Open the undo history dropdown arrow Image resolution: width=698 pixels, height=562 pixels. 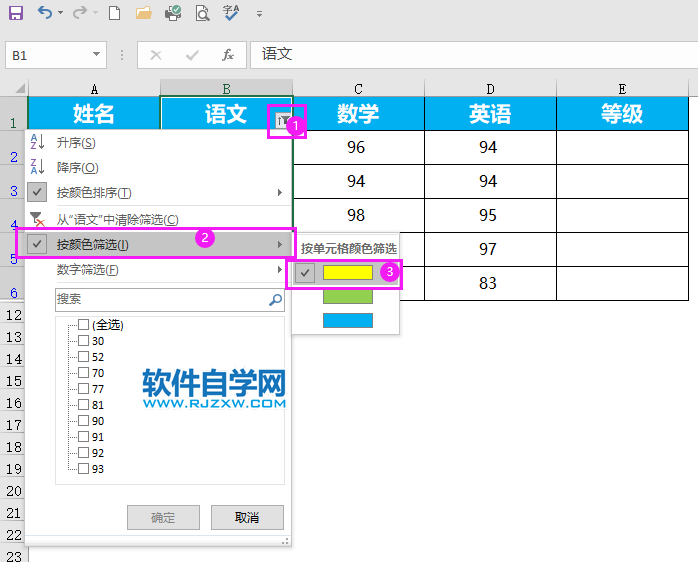coord(61,13)
